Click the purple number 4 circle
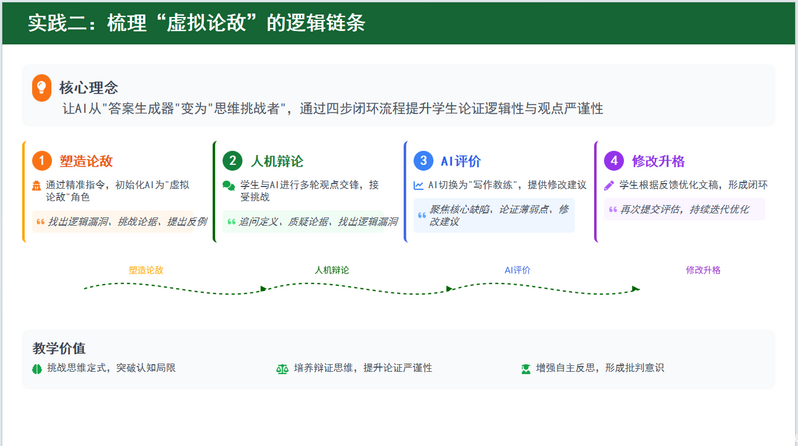This screenshot has width=798, height=446. point(613,160)
